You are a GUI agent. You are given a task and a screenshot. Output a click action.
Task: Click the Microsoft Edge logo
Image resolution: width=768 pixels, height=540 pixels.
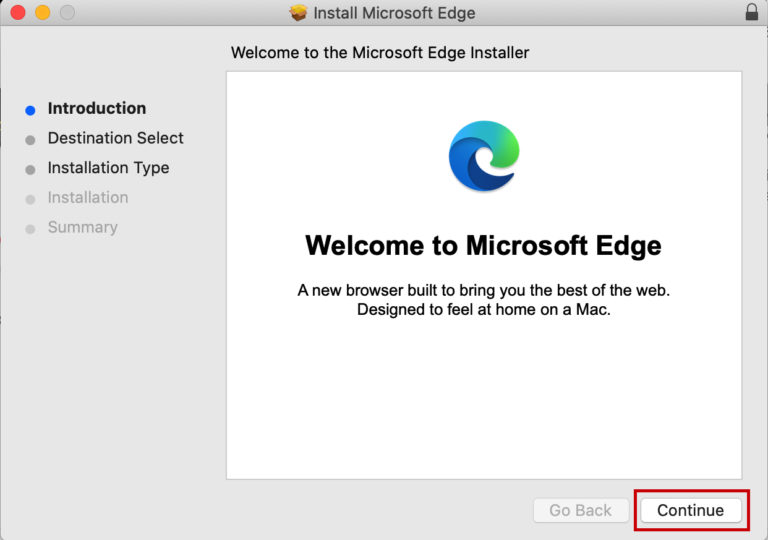pos(484,156)
